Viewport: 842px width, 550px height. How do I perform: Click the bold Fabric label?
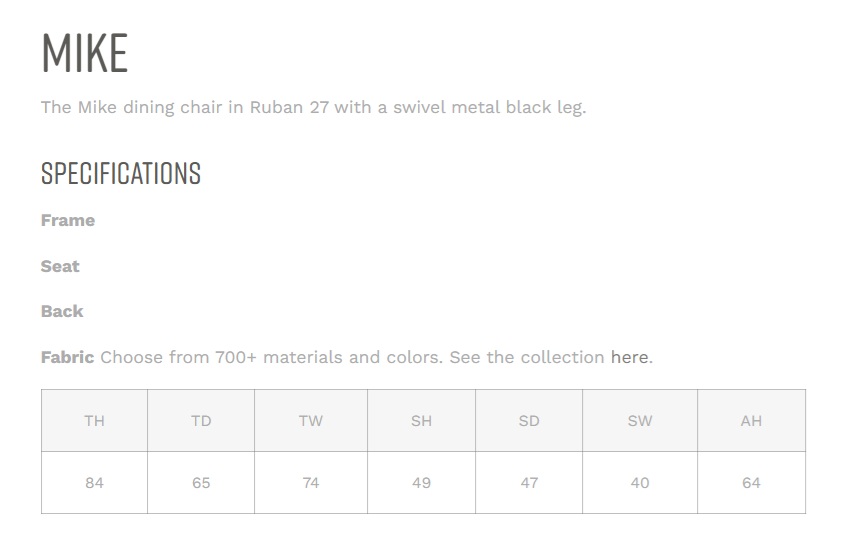click(67, 357)
